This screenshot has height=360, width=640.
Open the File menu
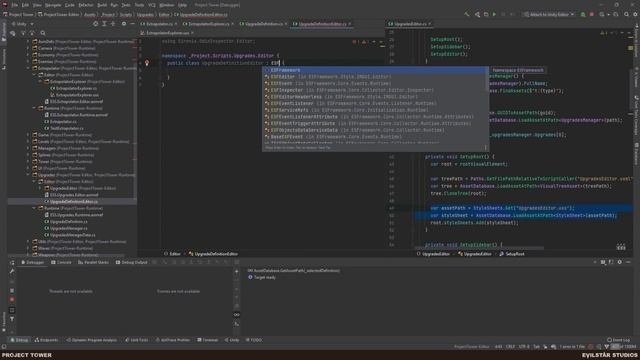click(x=14, y=5)
